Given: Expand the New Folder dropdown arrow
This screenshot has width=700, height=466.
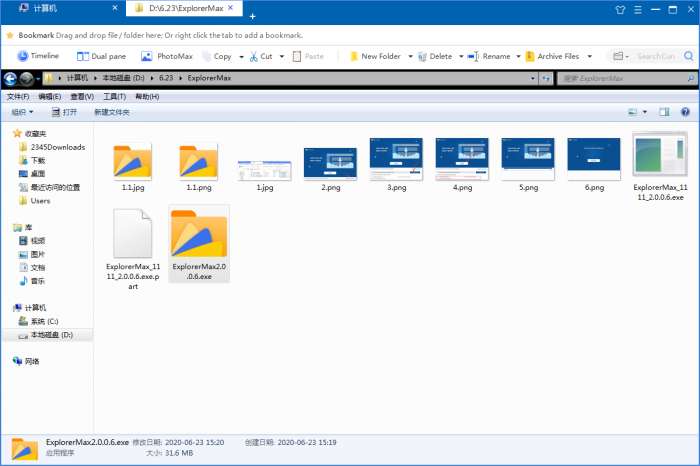Looking at the screenshot, I should (x=410, y=57).
